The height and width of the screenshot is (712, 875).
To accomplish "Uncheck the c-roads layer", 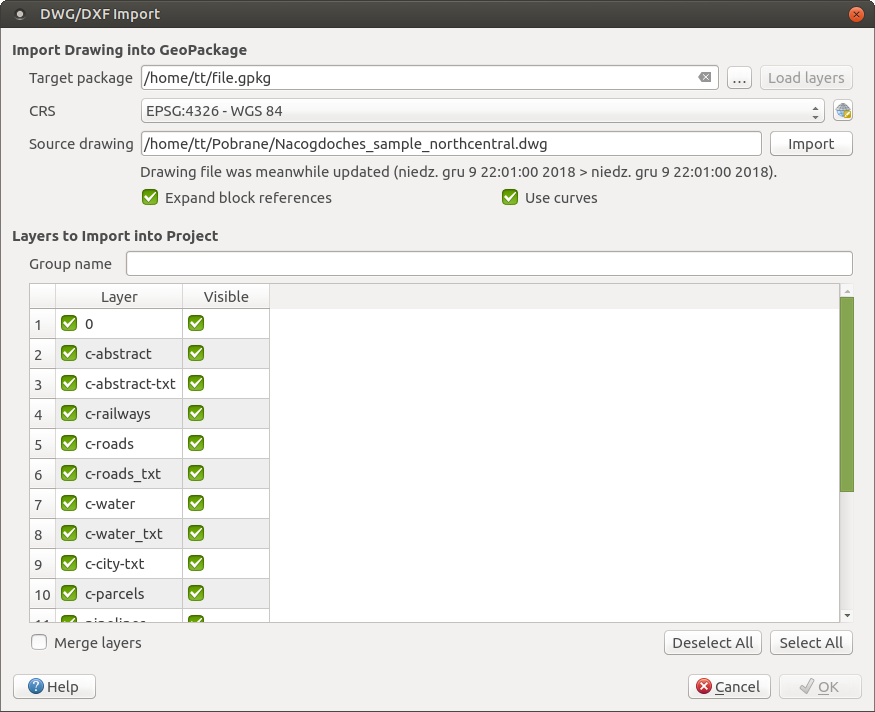I will click(x=68, y=443).
